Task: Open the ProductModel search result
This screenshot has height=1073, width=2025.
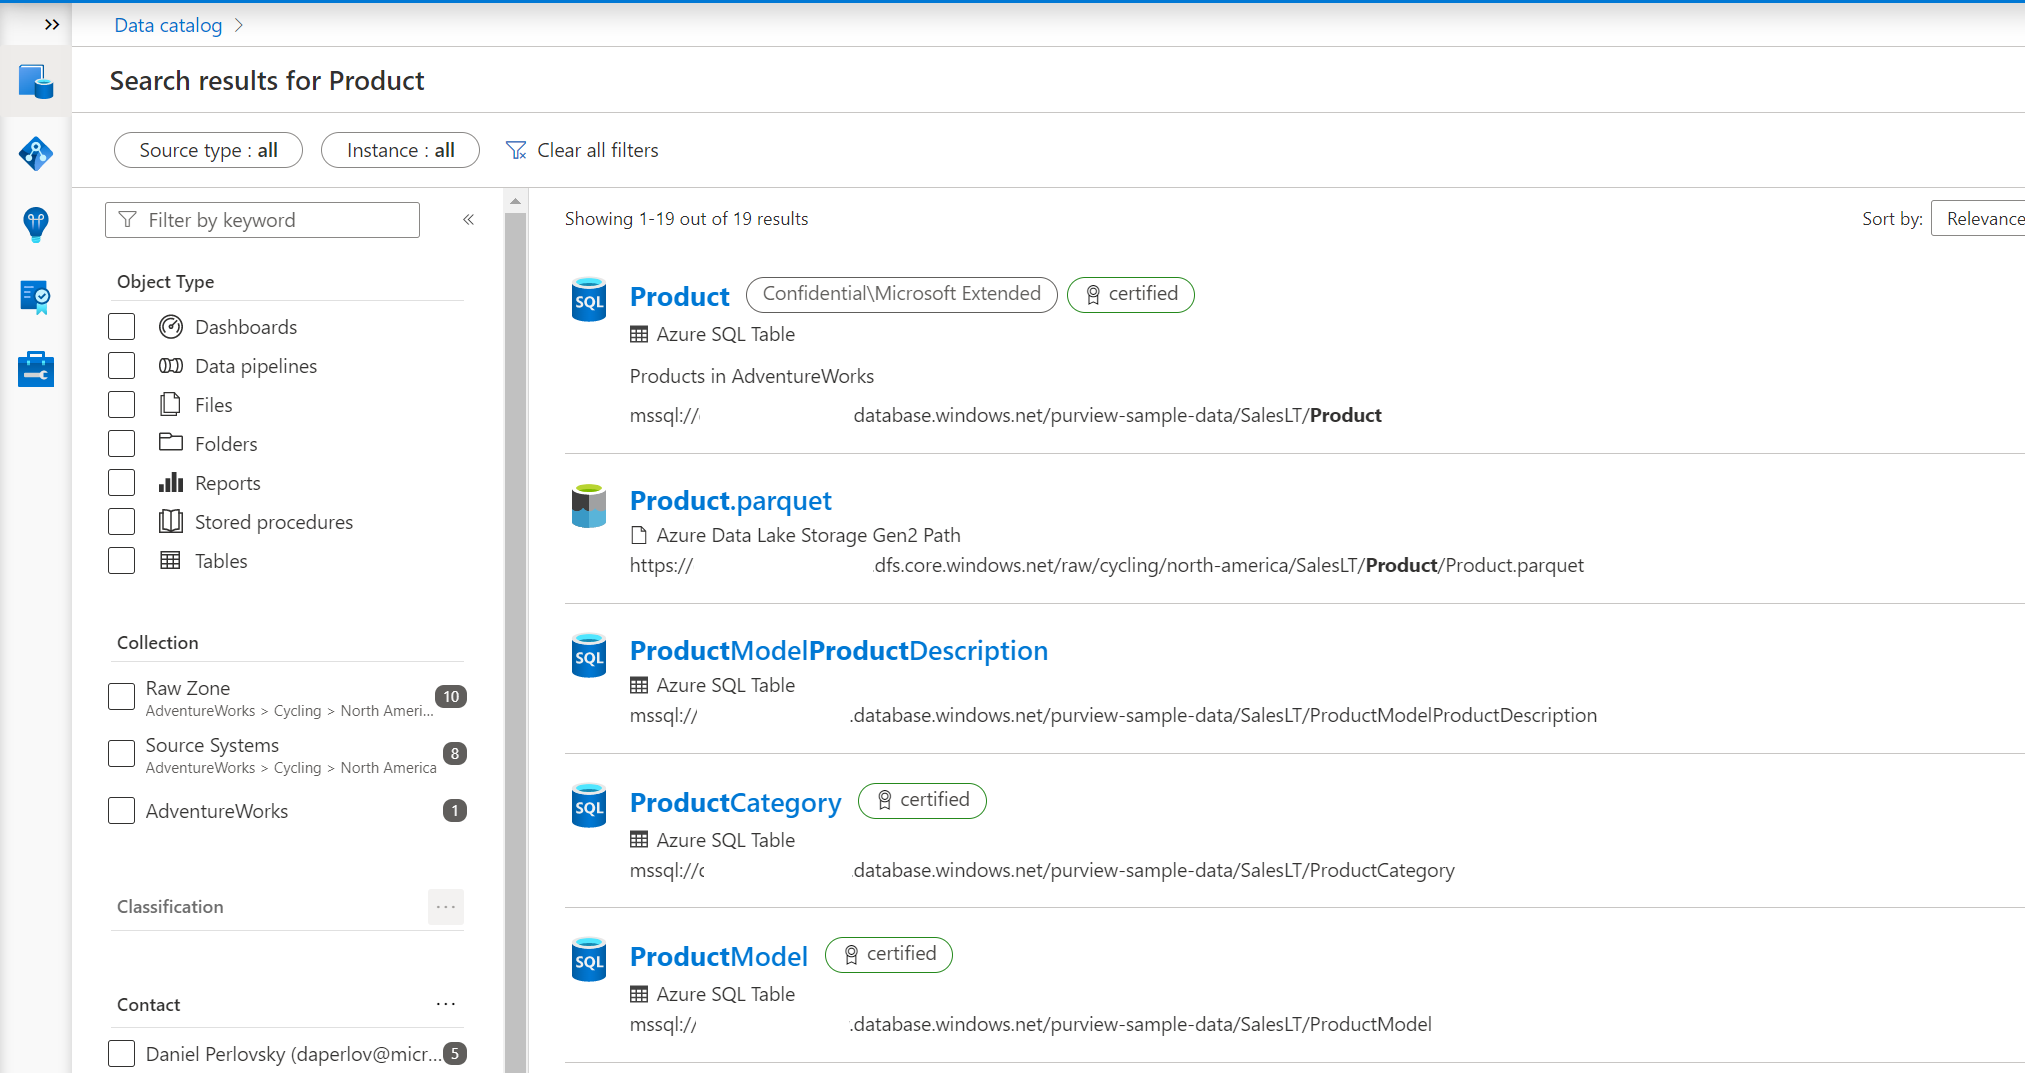Action: [x=718, y=957]
